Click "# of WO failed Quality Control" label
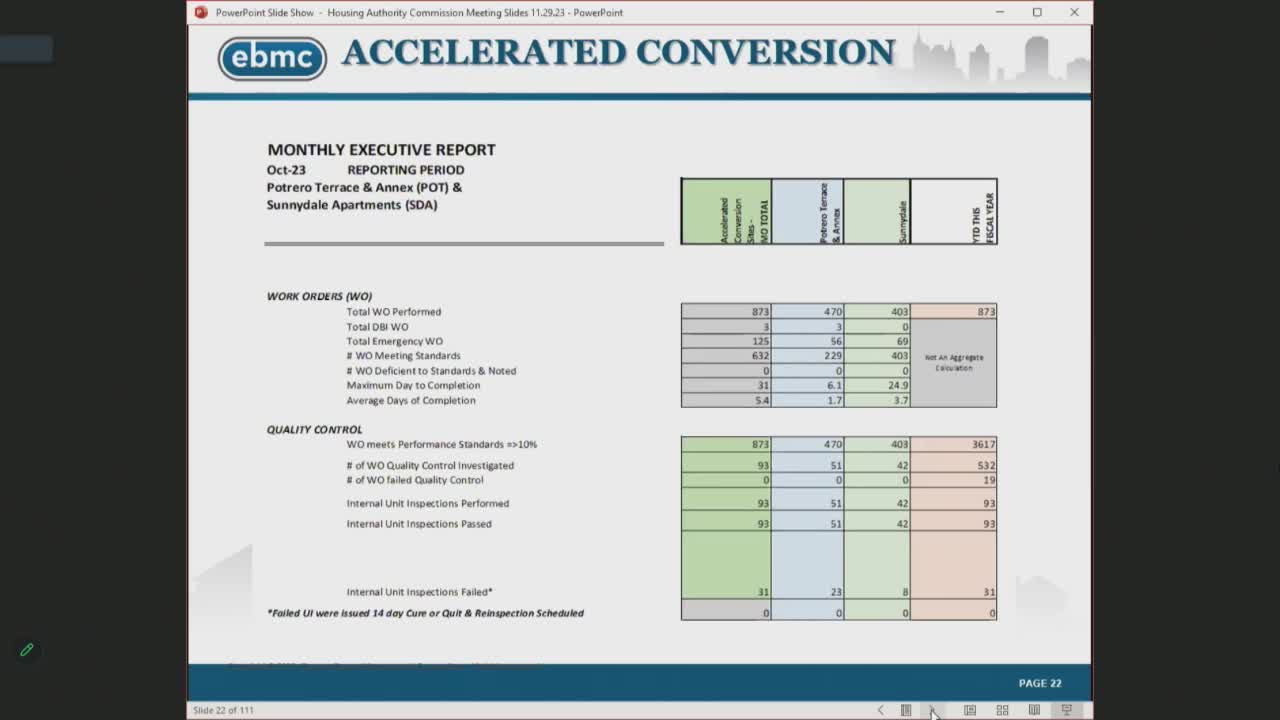Screen dimensions: 1280x720 pos(415,480)
